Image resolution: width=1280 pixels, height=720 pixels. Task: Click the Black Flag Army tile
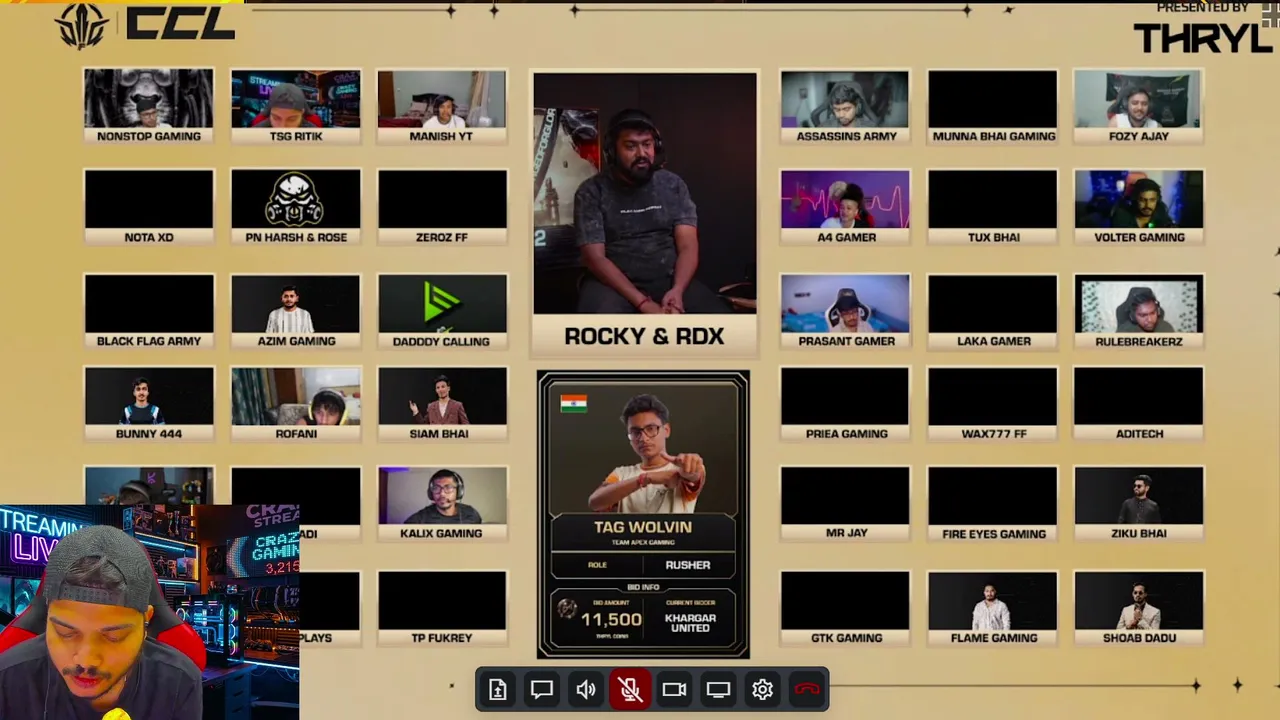pyautogui.click(x=149, y=311)
